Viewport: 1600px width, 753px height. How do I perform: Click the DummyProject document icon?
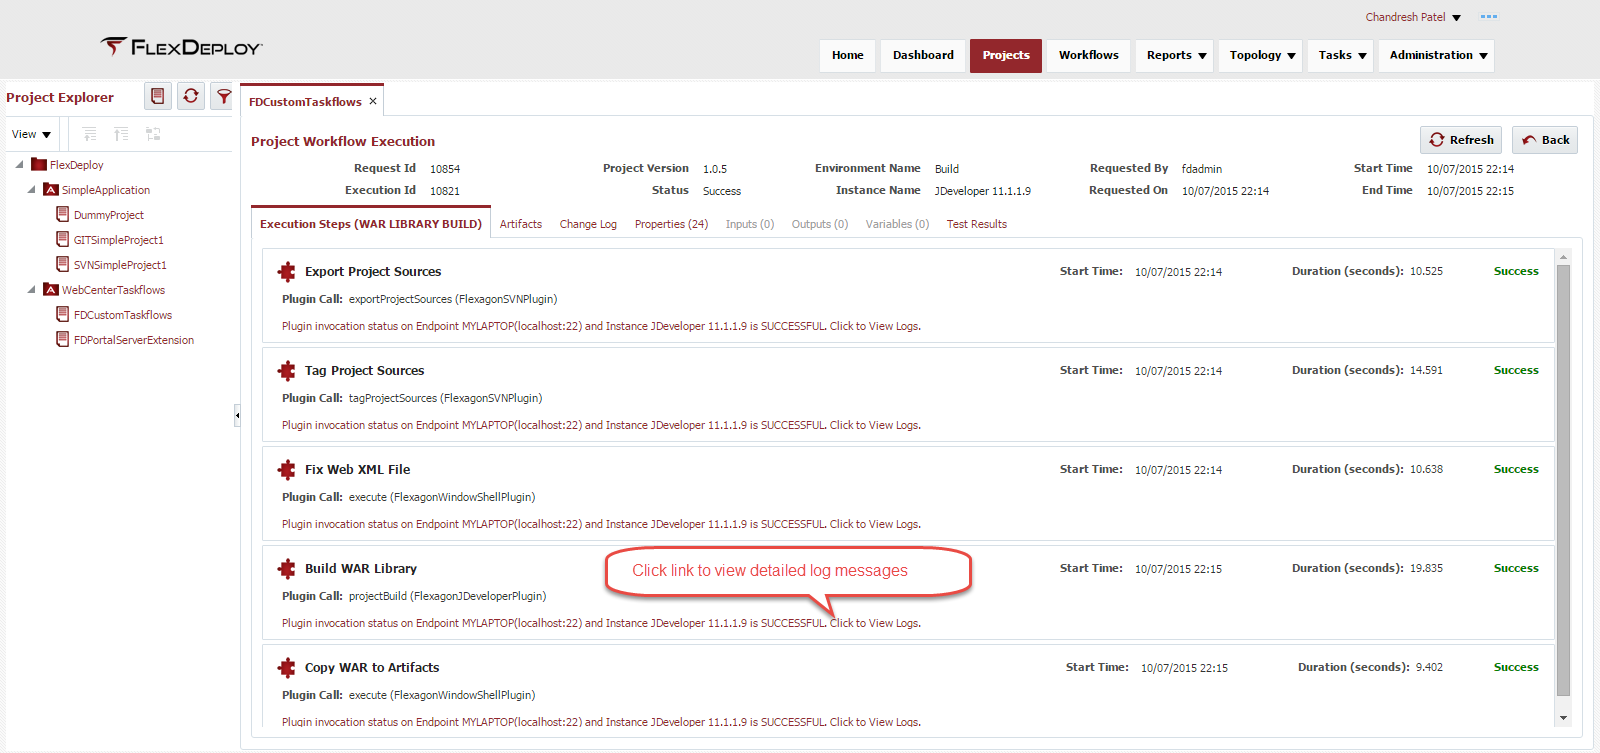click(63, 214)
